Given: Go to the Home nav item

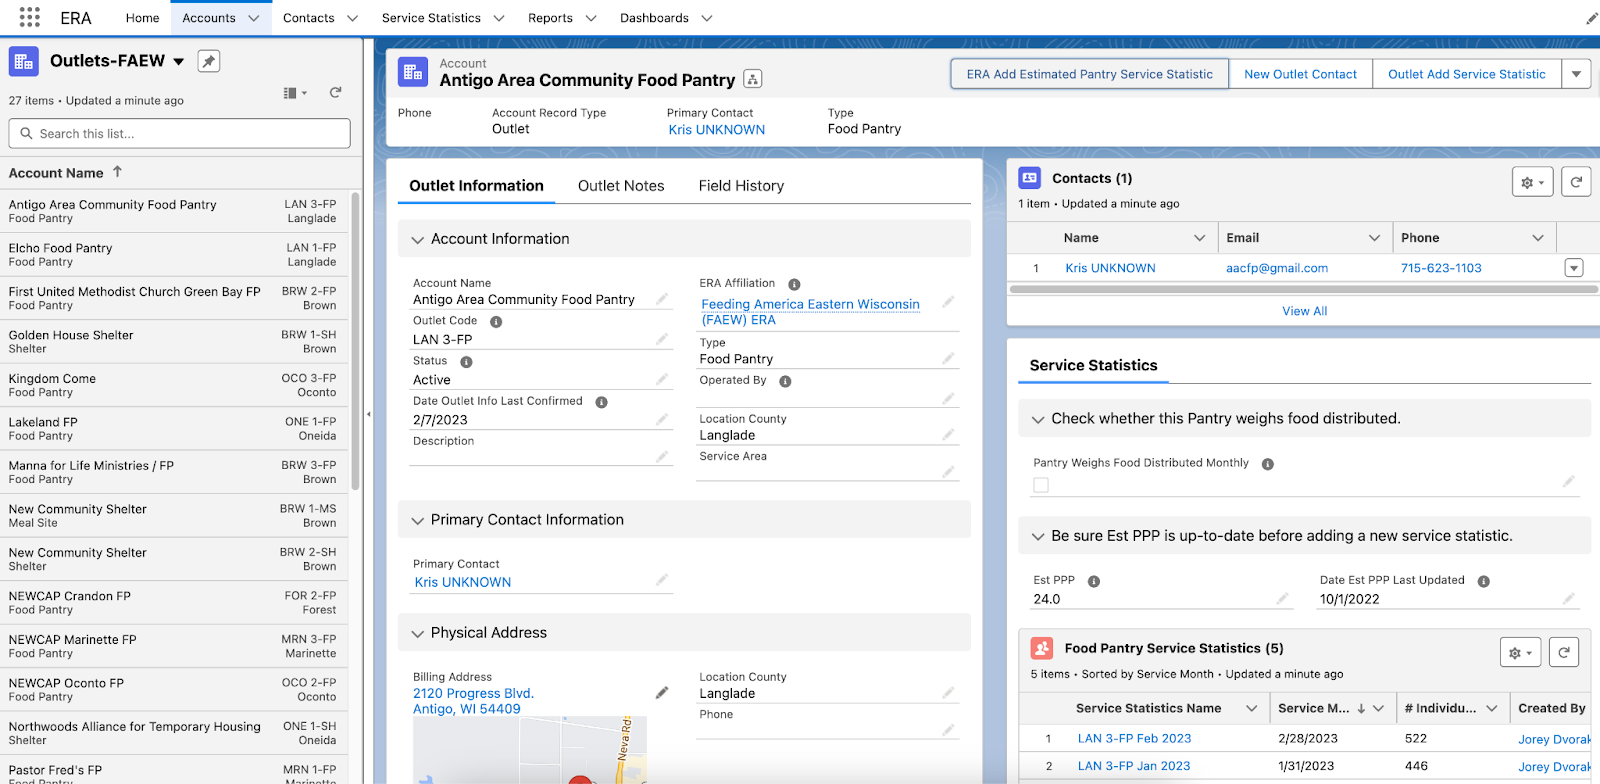Looking at the screenshot, I should (143, 18).
